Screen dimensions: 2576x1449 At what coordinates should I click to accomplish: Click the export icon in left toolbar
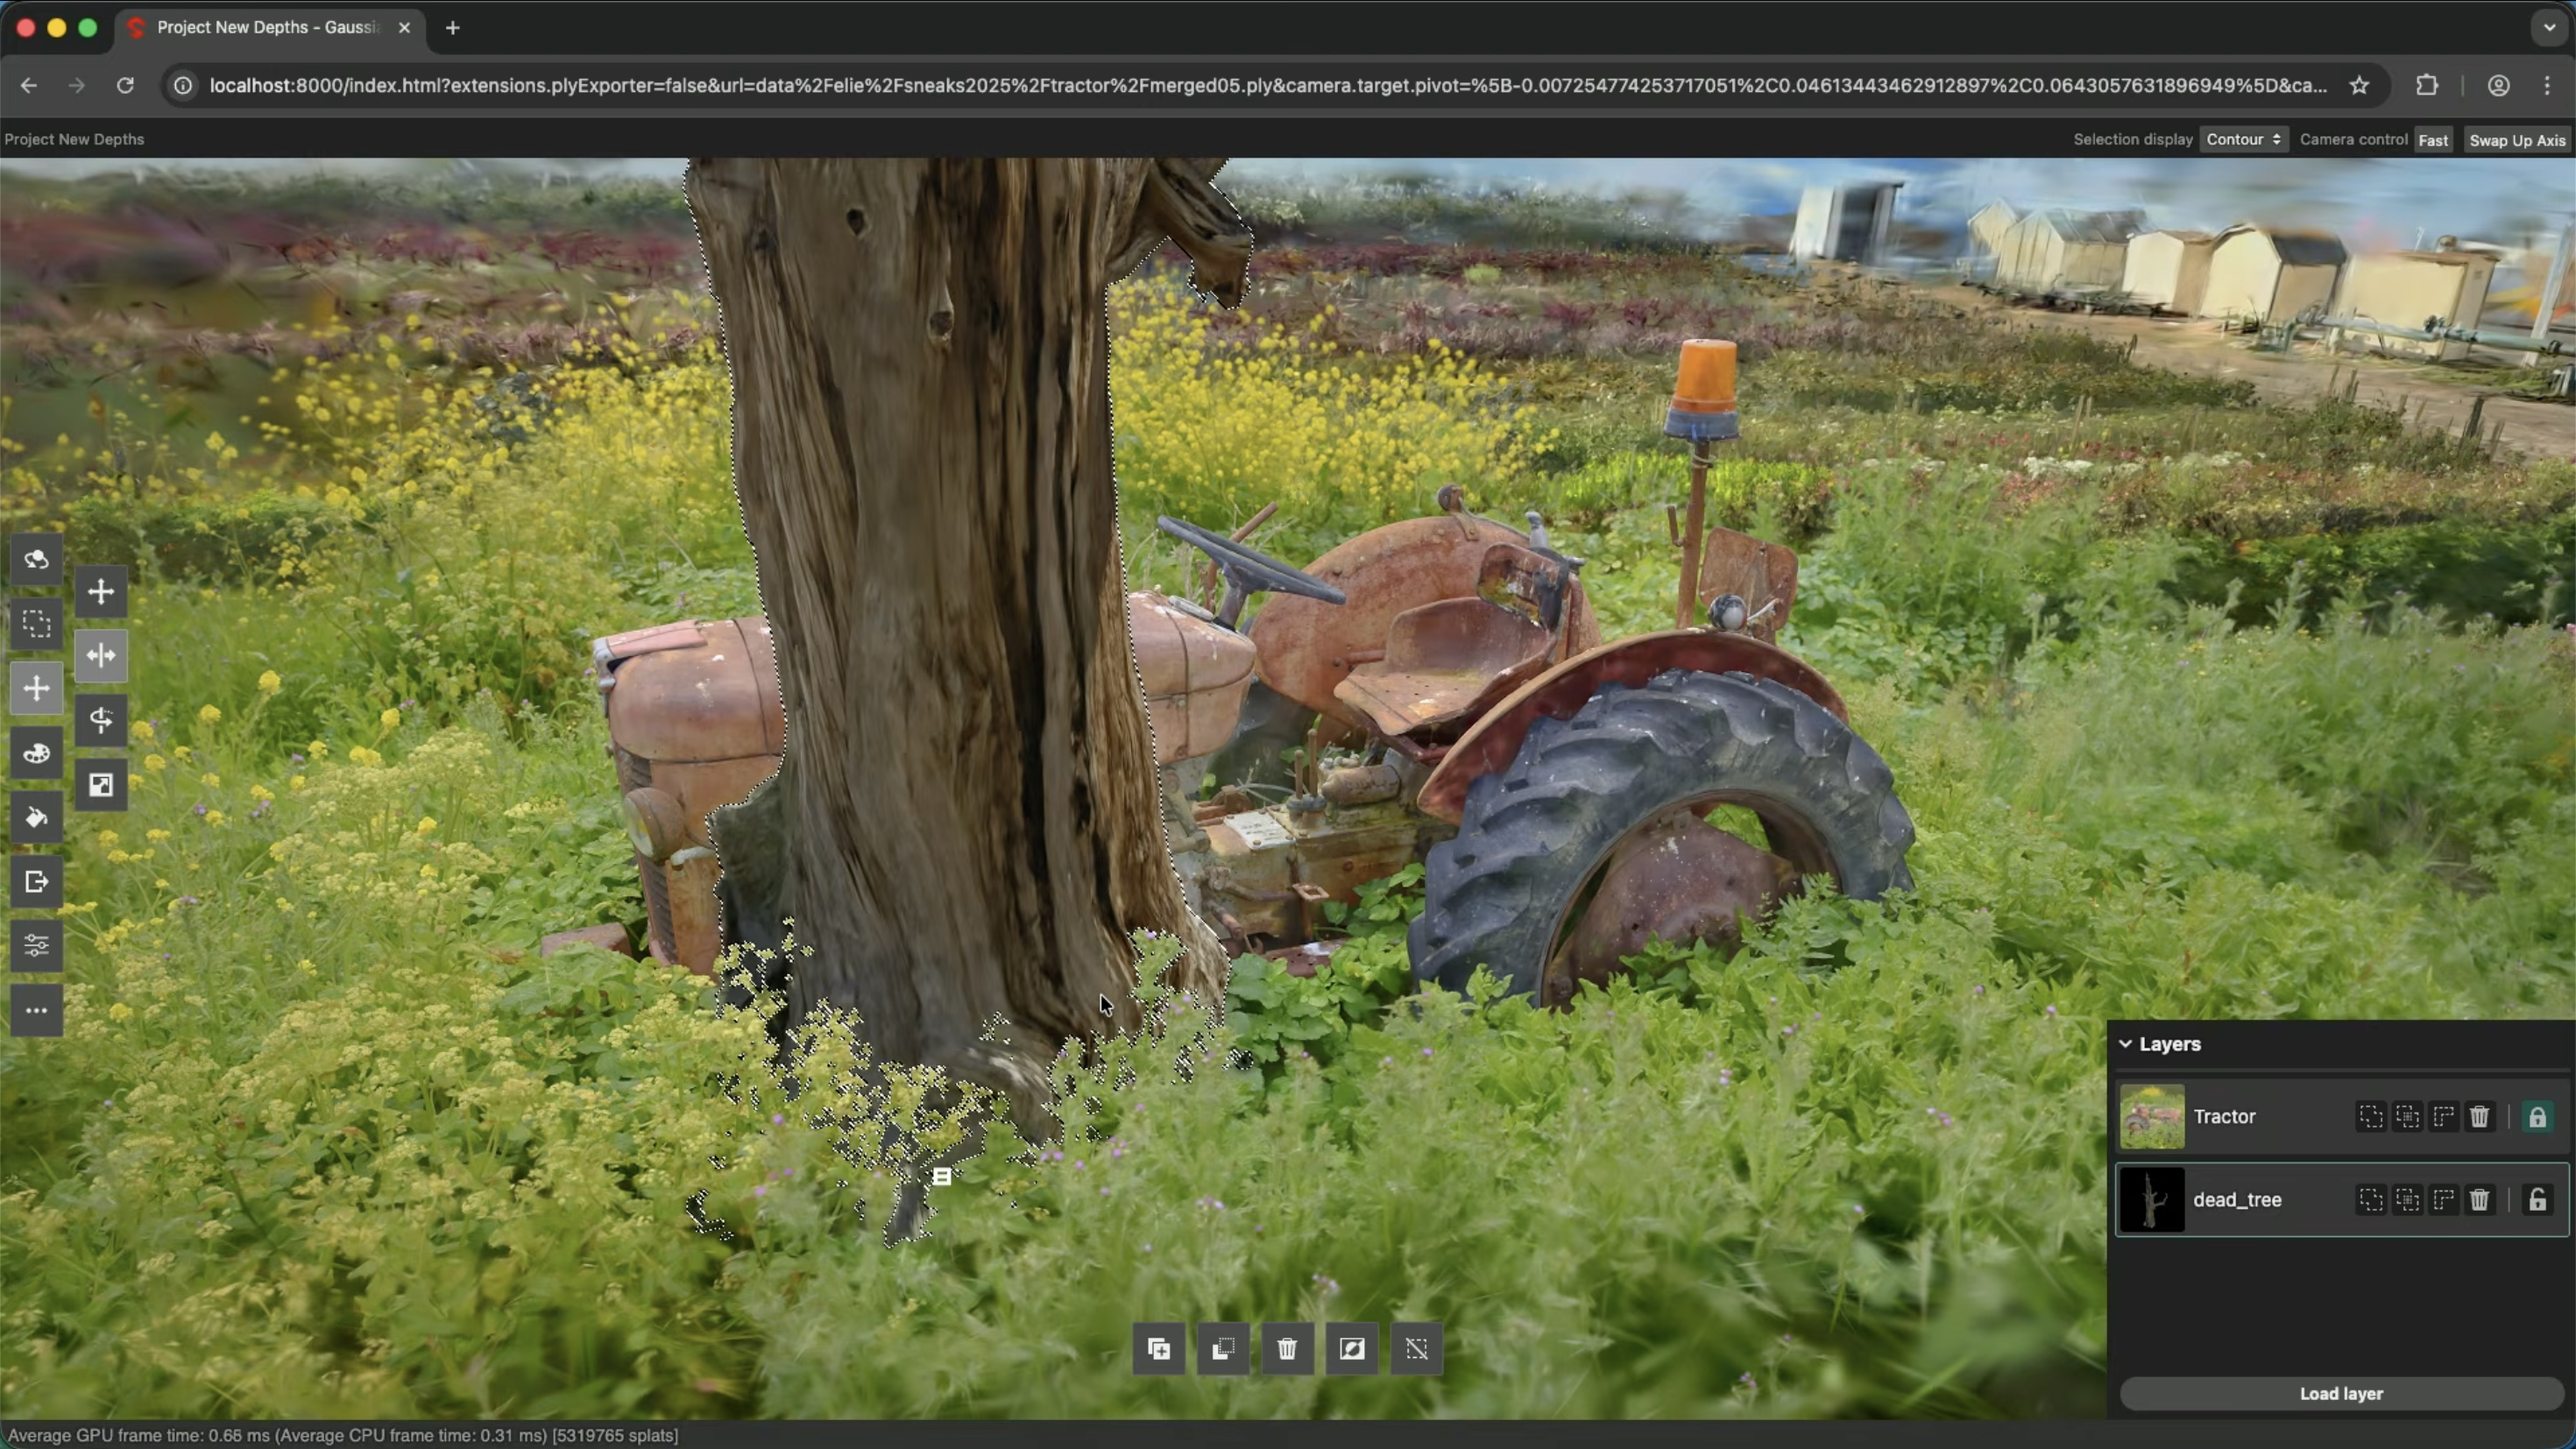pos(37,882)
